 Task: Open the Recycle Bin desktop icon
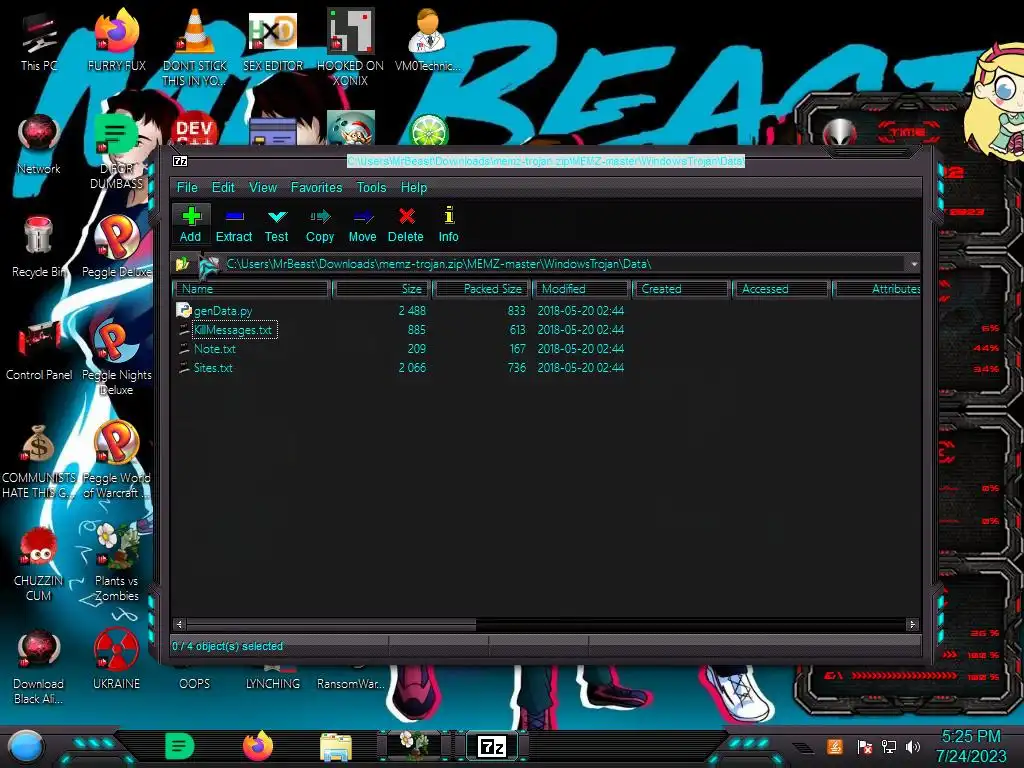39,247
